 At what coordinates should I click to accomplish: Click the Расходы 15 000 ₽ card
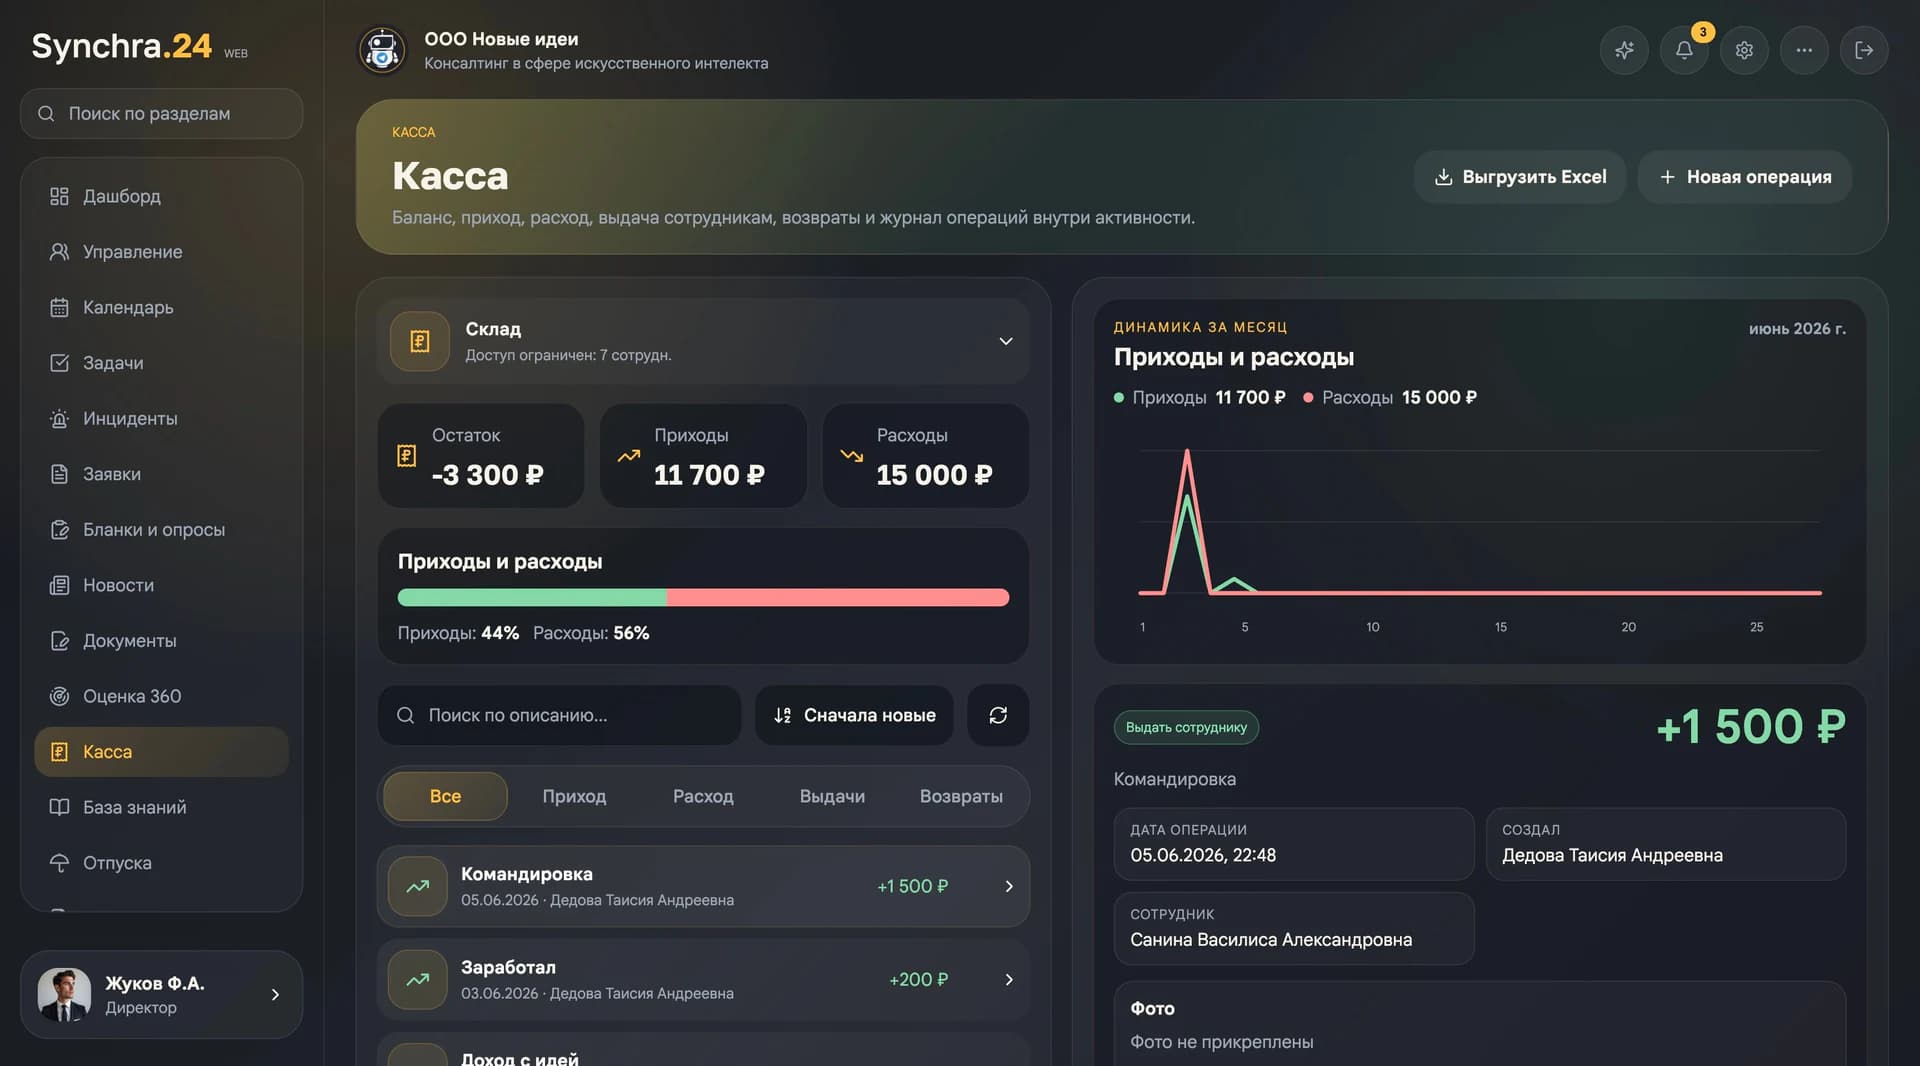[x=926, y=455]
